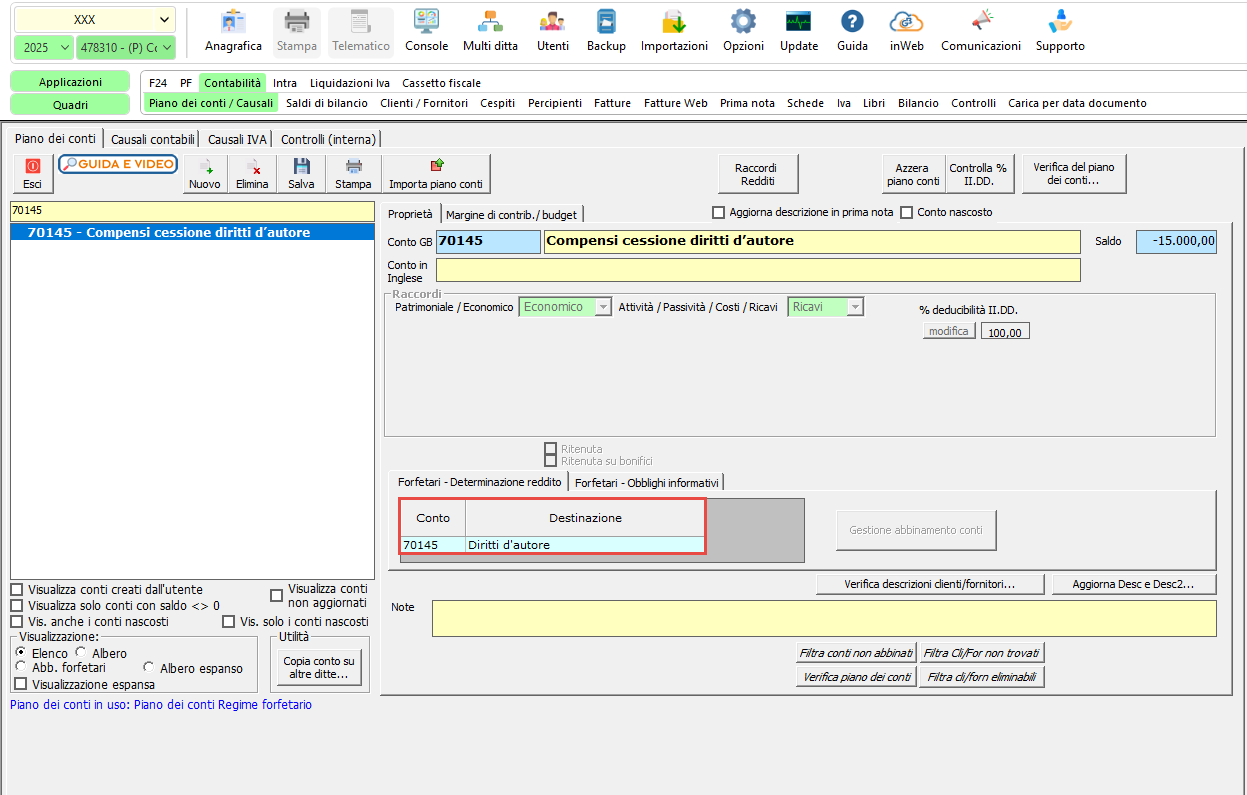The width and height of the screenshot is (1247, 795).
Task: Check Visualizza conti creati dall'utente
Action: pos(17,590)
